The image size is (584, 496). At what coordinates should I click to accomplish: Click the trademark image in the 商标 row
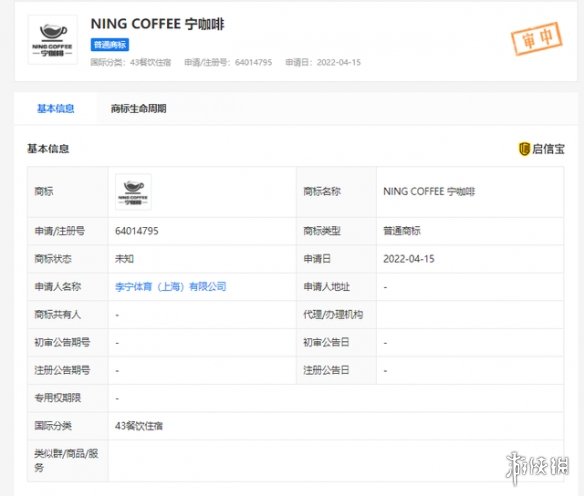[133, 192]
